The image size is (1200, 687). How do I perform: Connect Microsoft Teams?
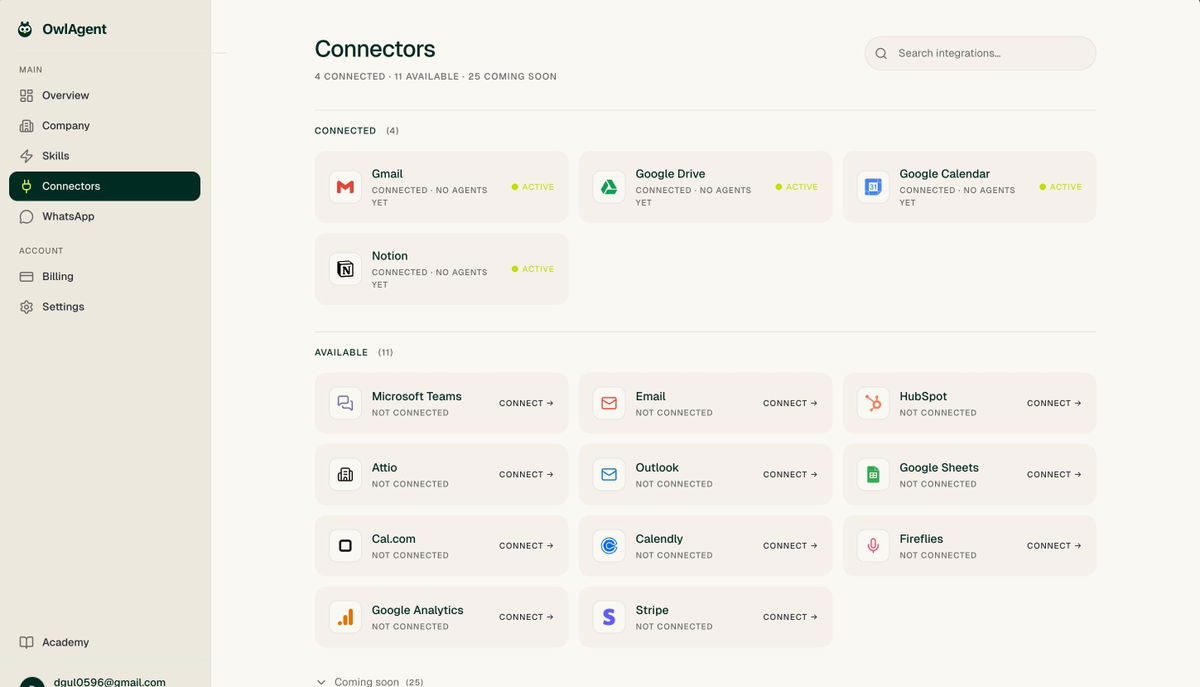click(526, 403)
